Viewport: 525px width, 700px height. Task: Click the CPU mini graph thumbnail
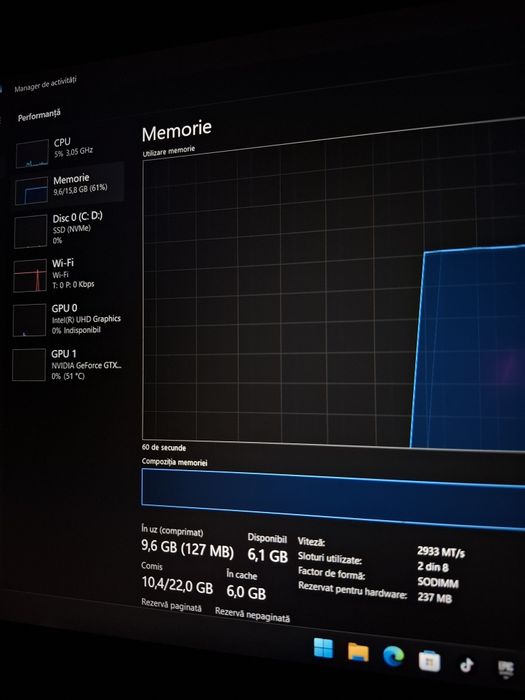(32, 154)
